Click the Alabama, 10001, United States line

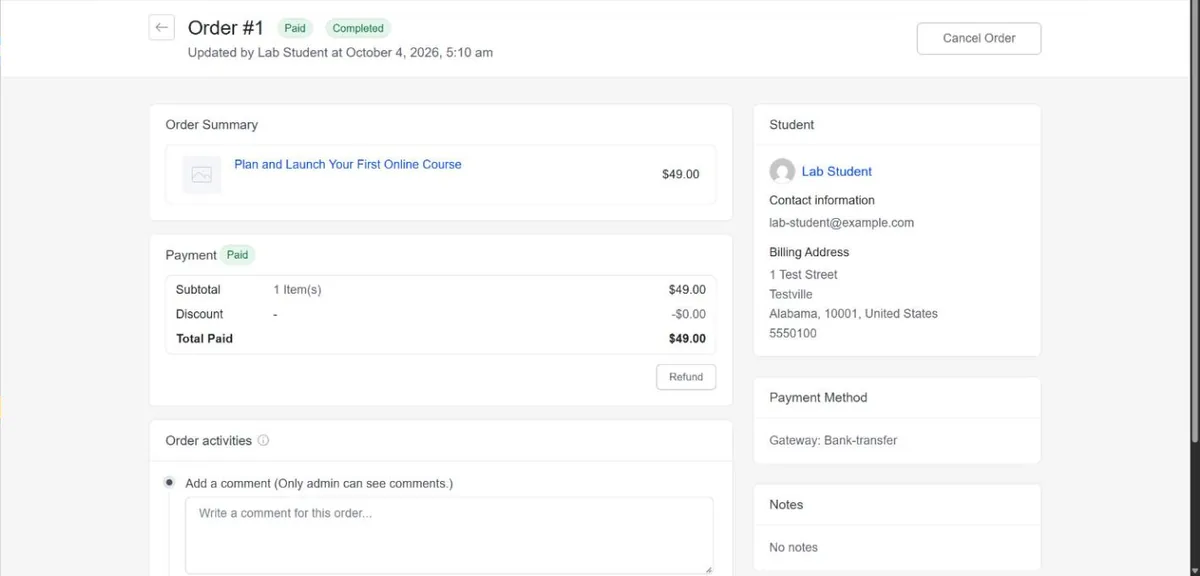[853, 313]
